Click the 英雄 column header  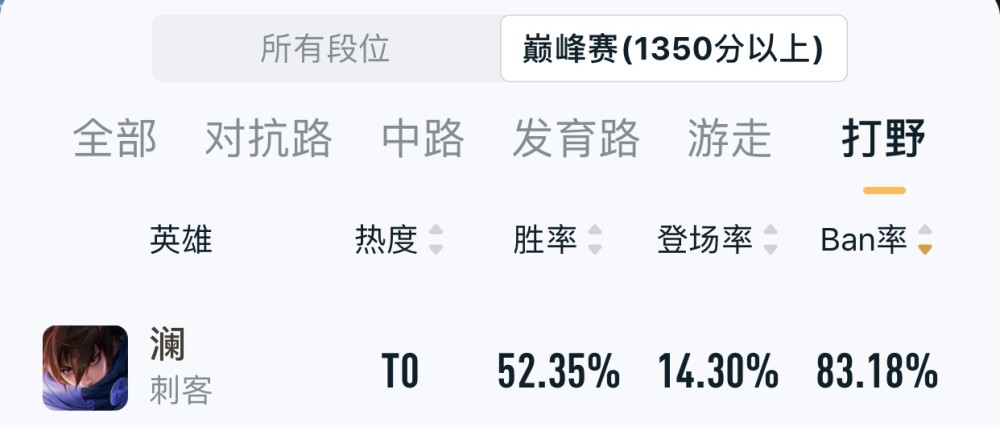[181, 240]
